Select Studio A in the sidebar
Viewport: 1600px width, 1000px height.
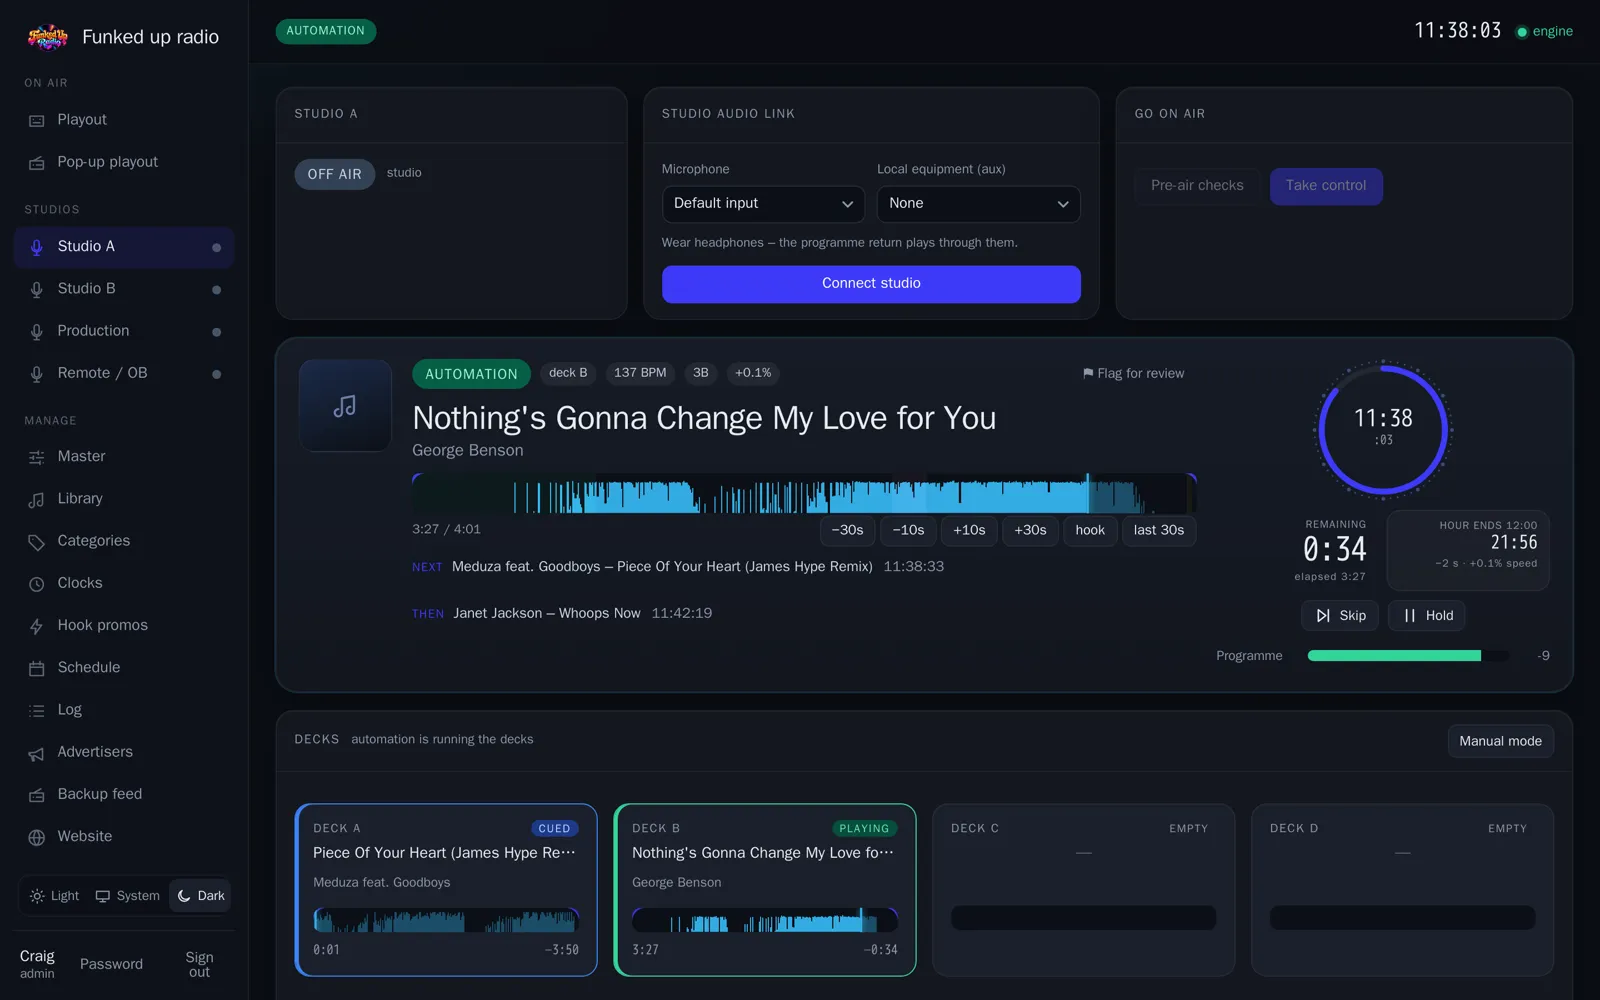124,247
